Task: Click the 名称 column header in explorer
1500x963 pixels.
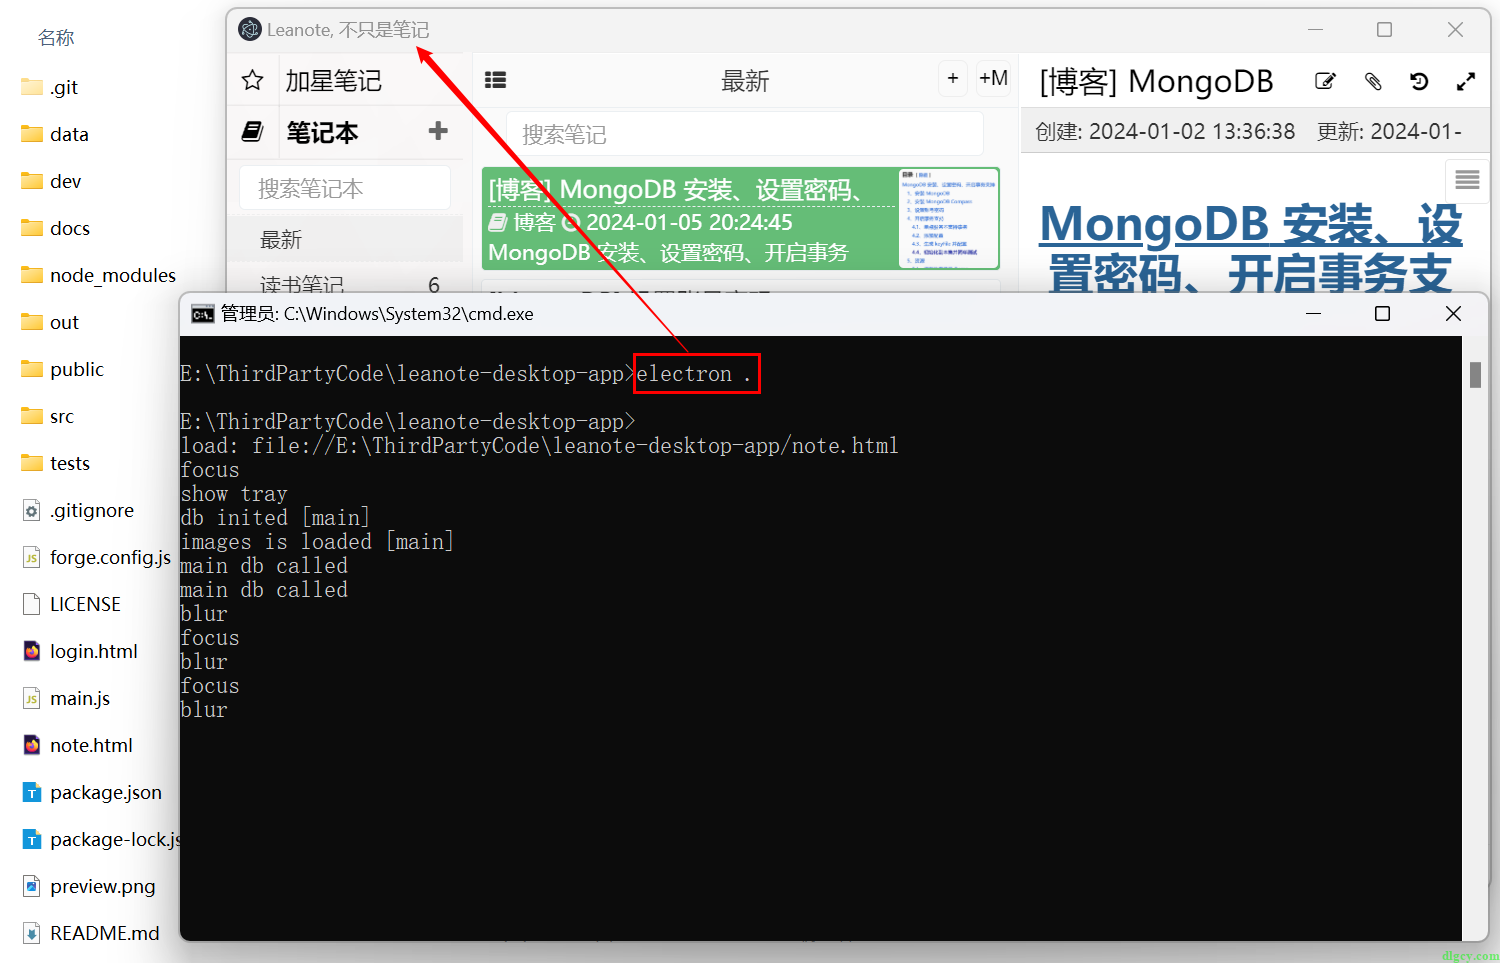Action: pos(56,38)
